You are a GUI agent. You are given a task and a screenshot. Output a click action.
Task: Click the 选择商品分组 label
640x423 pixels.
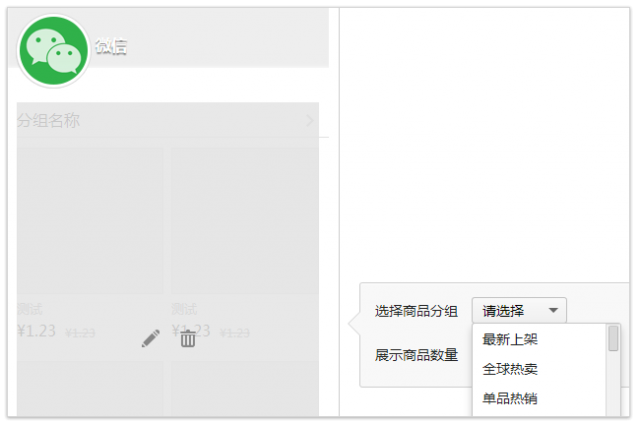click(x=416, y=310)
